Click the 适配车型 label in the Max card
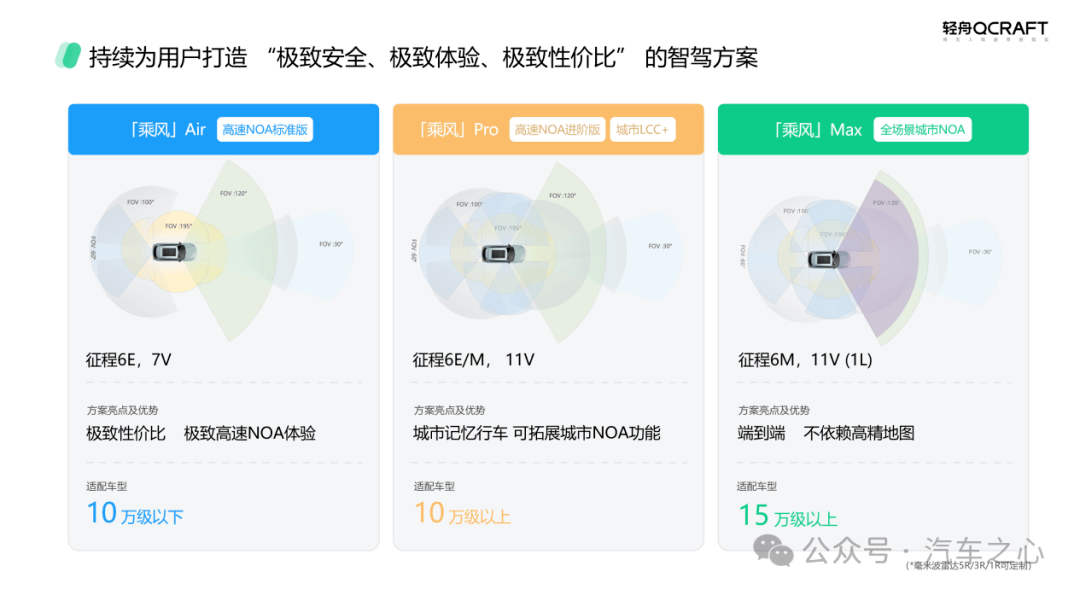1080x595 pixels. click(757, 486)
